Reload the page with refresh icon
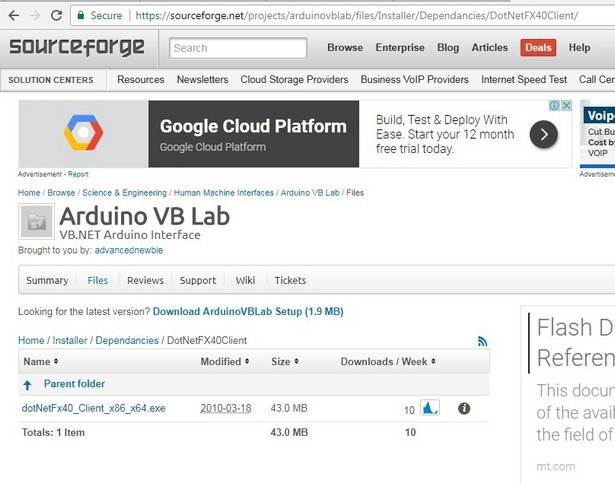615x484 pixels. 56,16
